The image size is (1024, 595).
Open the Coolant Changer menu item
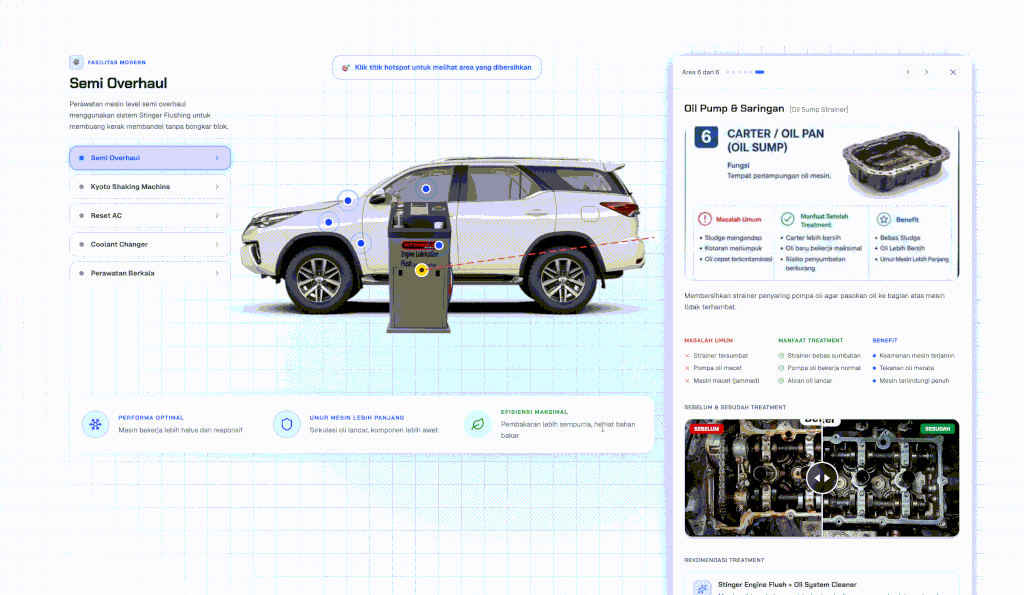[150, 244]
